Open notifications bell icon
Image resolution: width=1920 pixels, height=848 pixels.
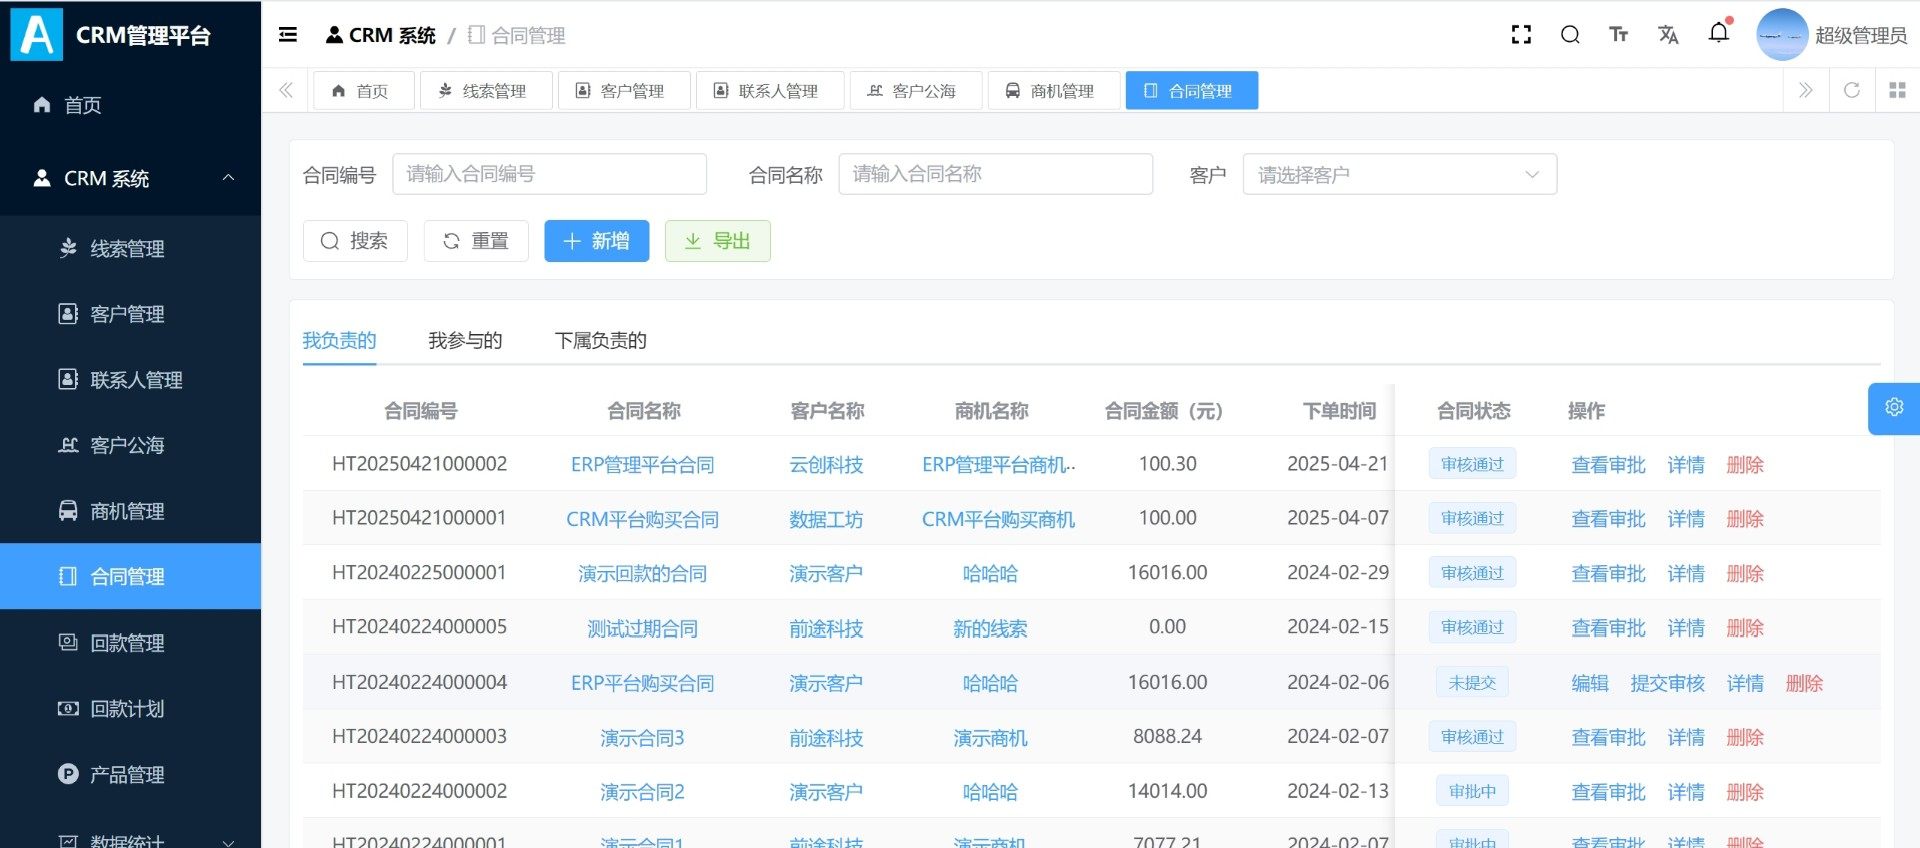click(x=1718, y=33)
